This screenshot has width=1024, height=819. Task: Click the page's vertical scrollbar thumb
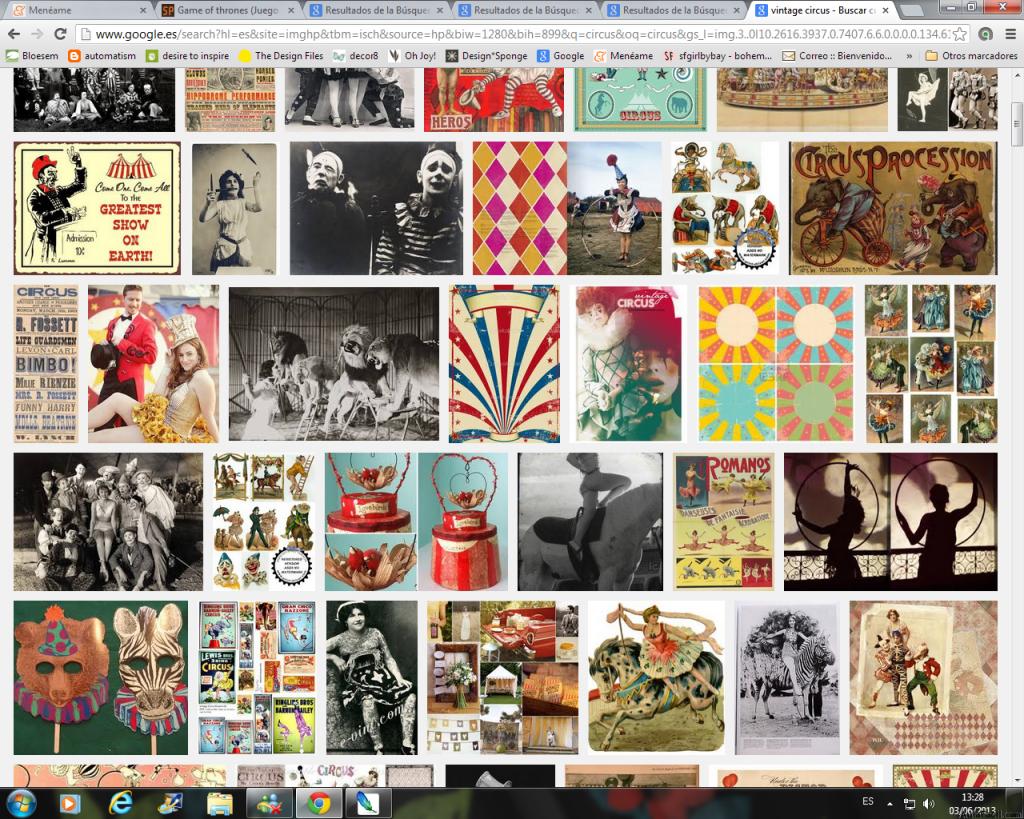click(x=1017, y=124)
